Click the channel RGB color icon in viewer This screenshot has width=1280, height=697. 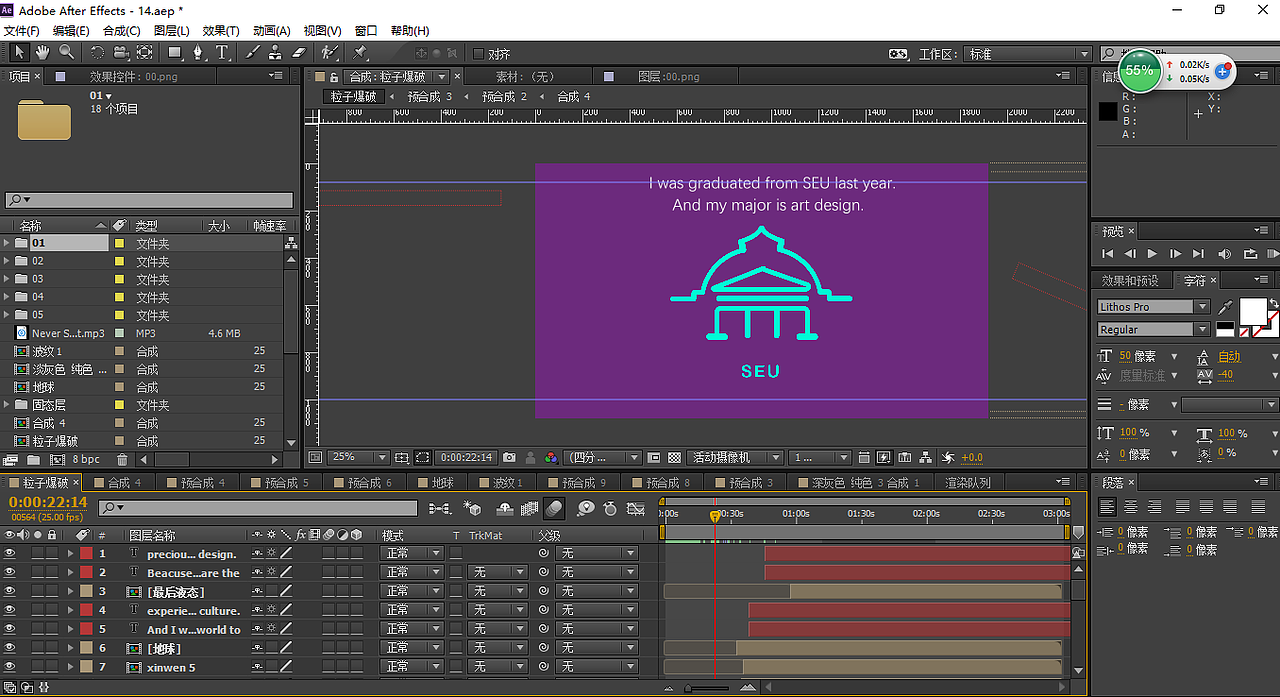[551, 457]
